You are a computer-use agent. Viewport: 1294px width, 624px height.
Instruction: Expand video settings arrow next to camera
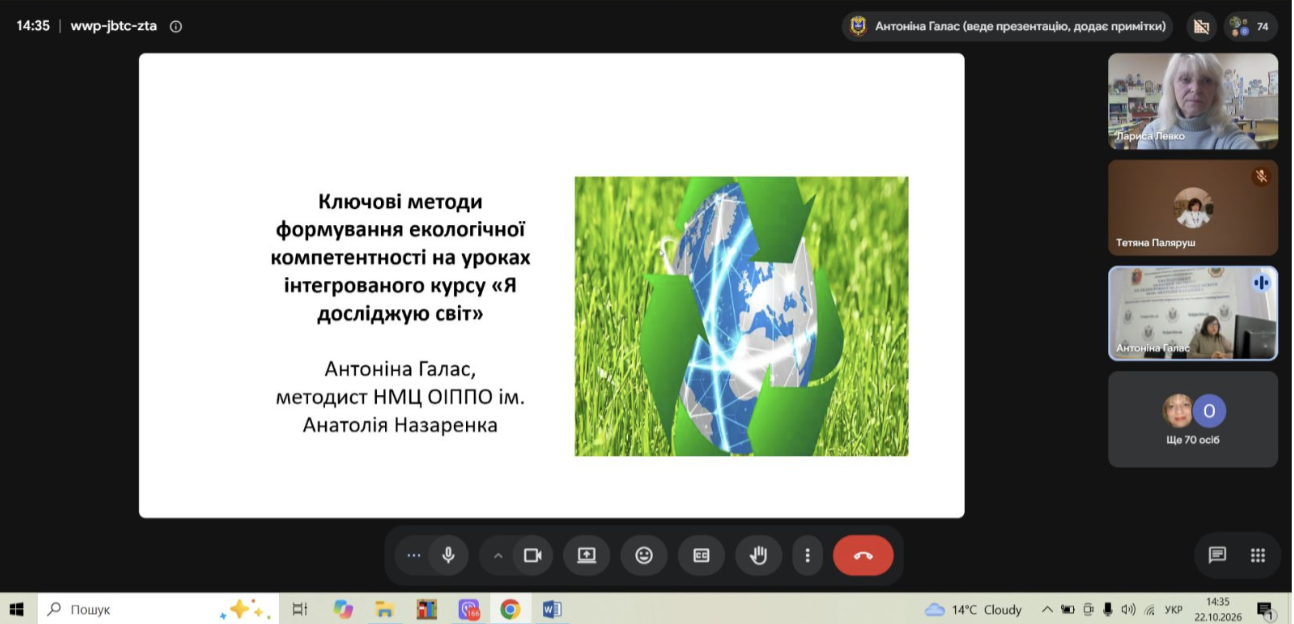(498, 555)
